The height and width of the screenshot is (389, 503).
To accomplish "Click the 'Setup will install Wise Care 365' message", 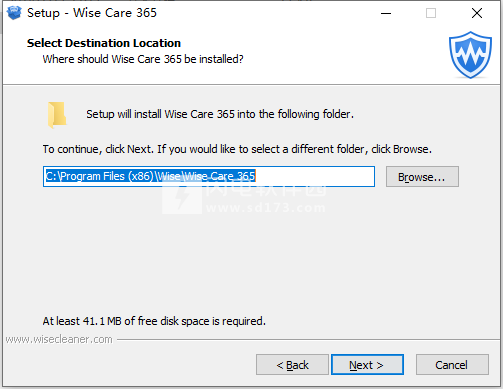I will (x=220, y=114).
